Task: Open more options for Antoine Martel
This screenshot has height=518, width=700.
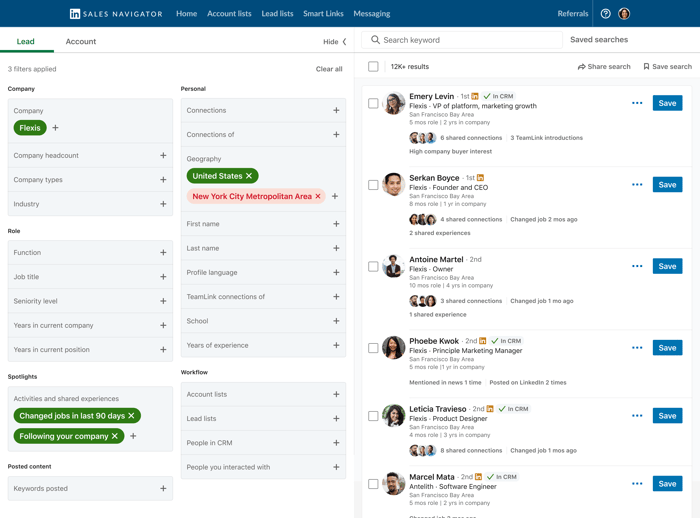Action: pos(637,266)
